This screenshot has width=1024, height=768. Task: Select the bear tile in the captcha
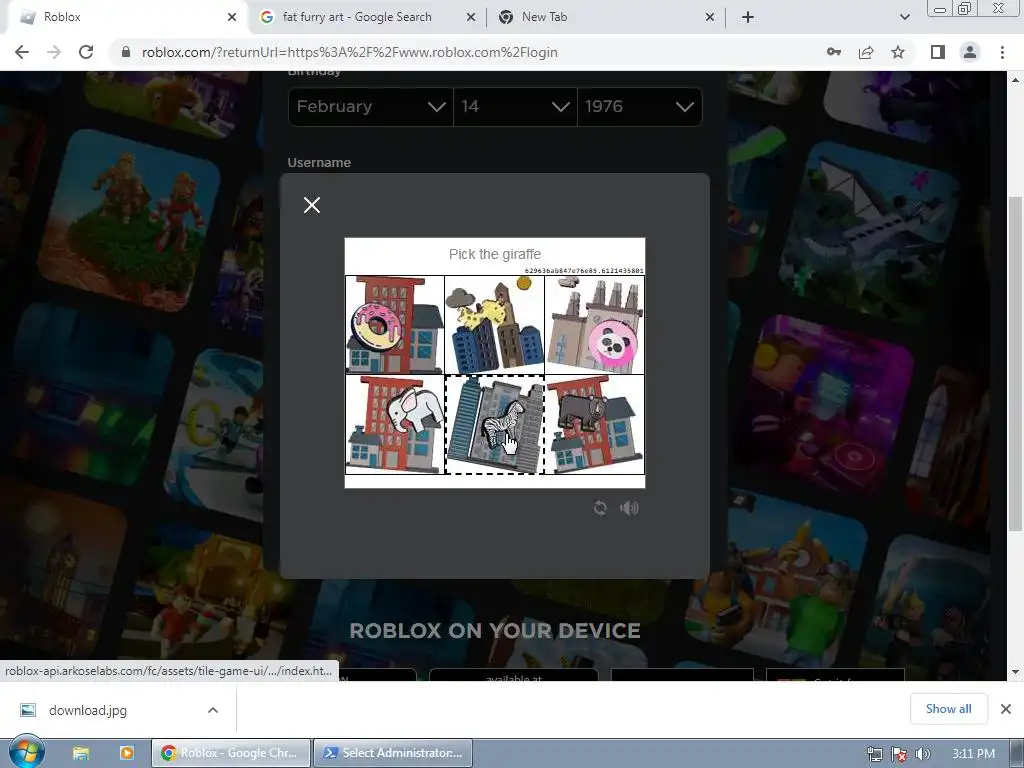coord(594,424)
